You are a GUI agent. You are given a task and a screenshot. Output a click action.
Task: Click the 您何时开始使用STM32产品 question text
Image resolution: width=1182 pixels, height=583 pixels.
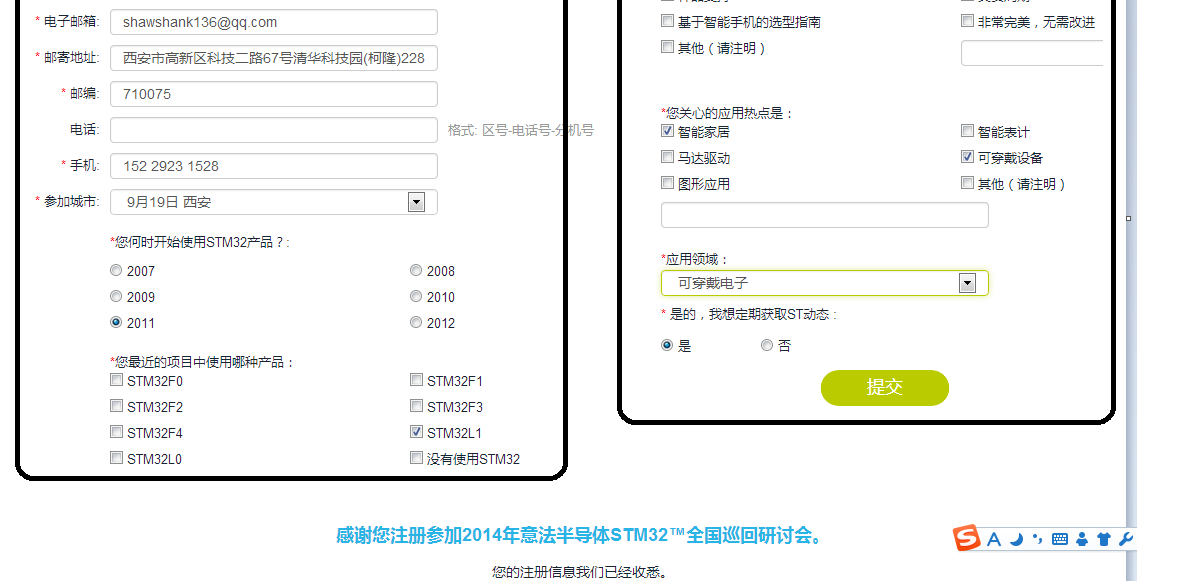click(201, 243)
